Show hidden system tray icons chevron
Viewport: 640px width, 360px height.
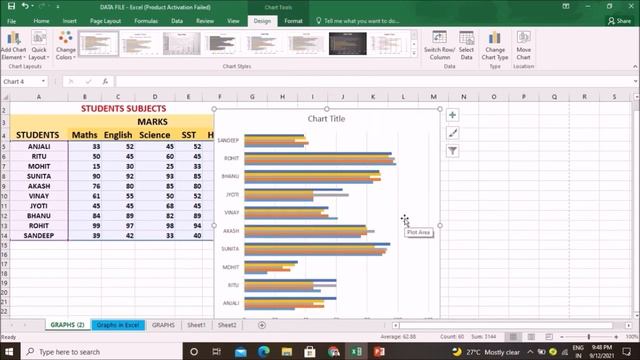tap(530, 351)
